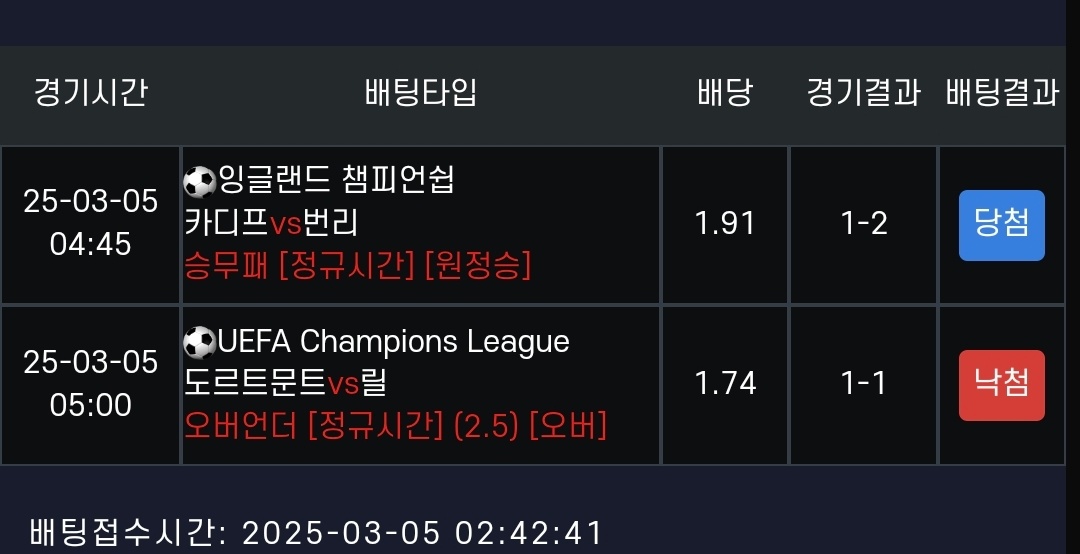
Task: Click the 배당 column header
Action: coord(725,93)
